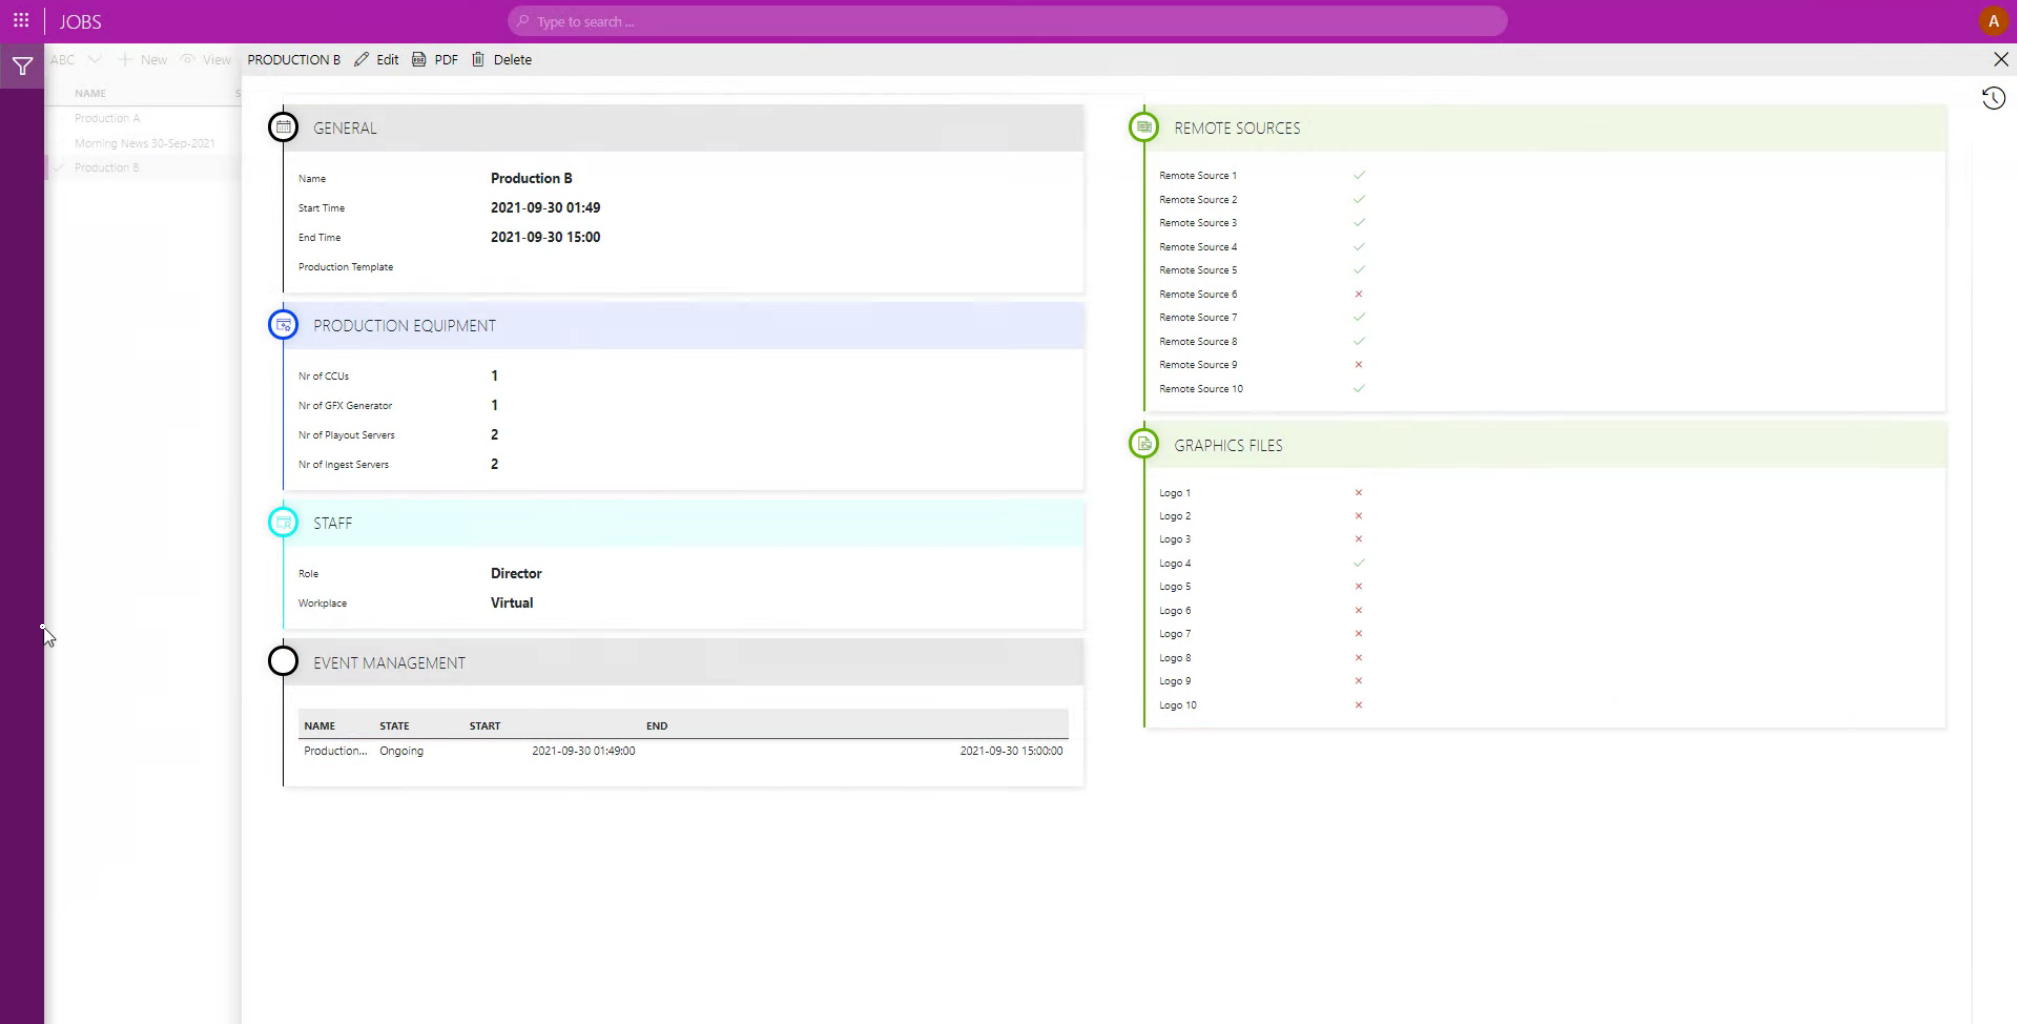This screenshot has width=2017, height=1024.
Task: Click the Logo 10 label
Action: point(1178,705)
